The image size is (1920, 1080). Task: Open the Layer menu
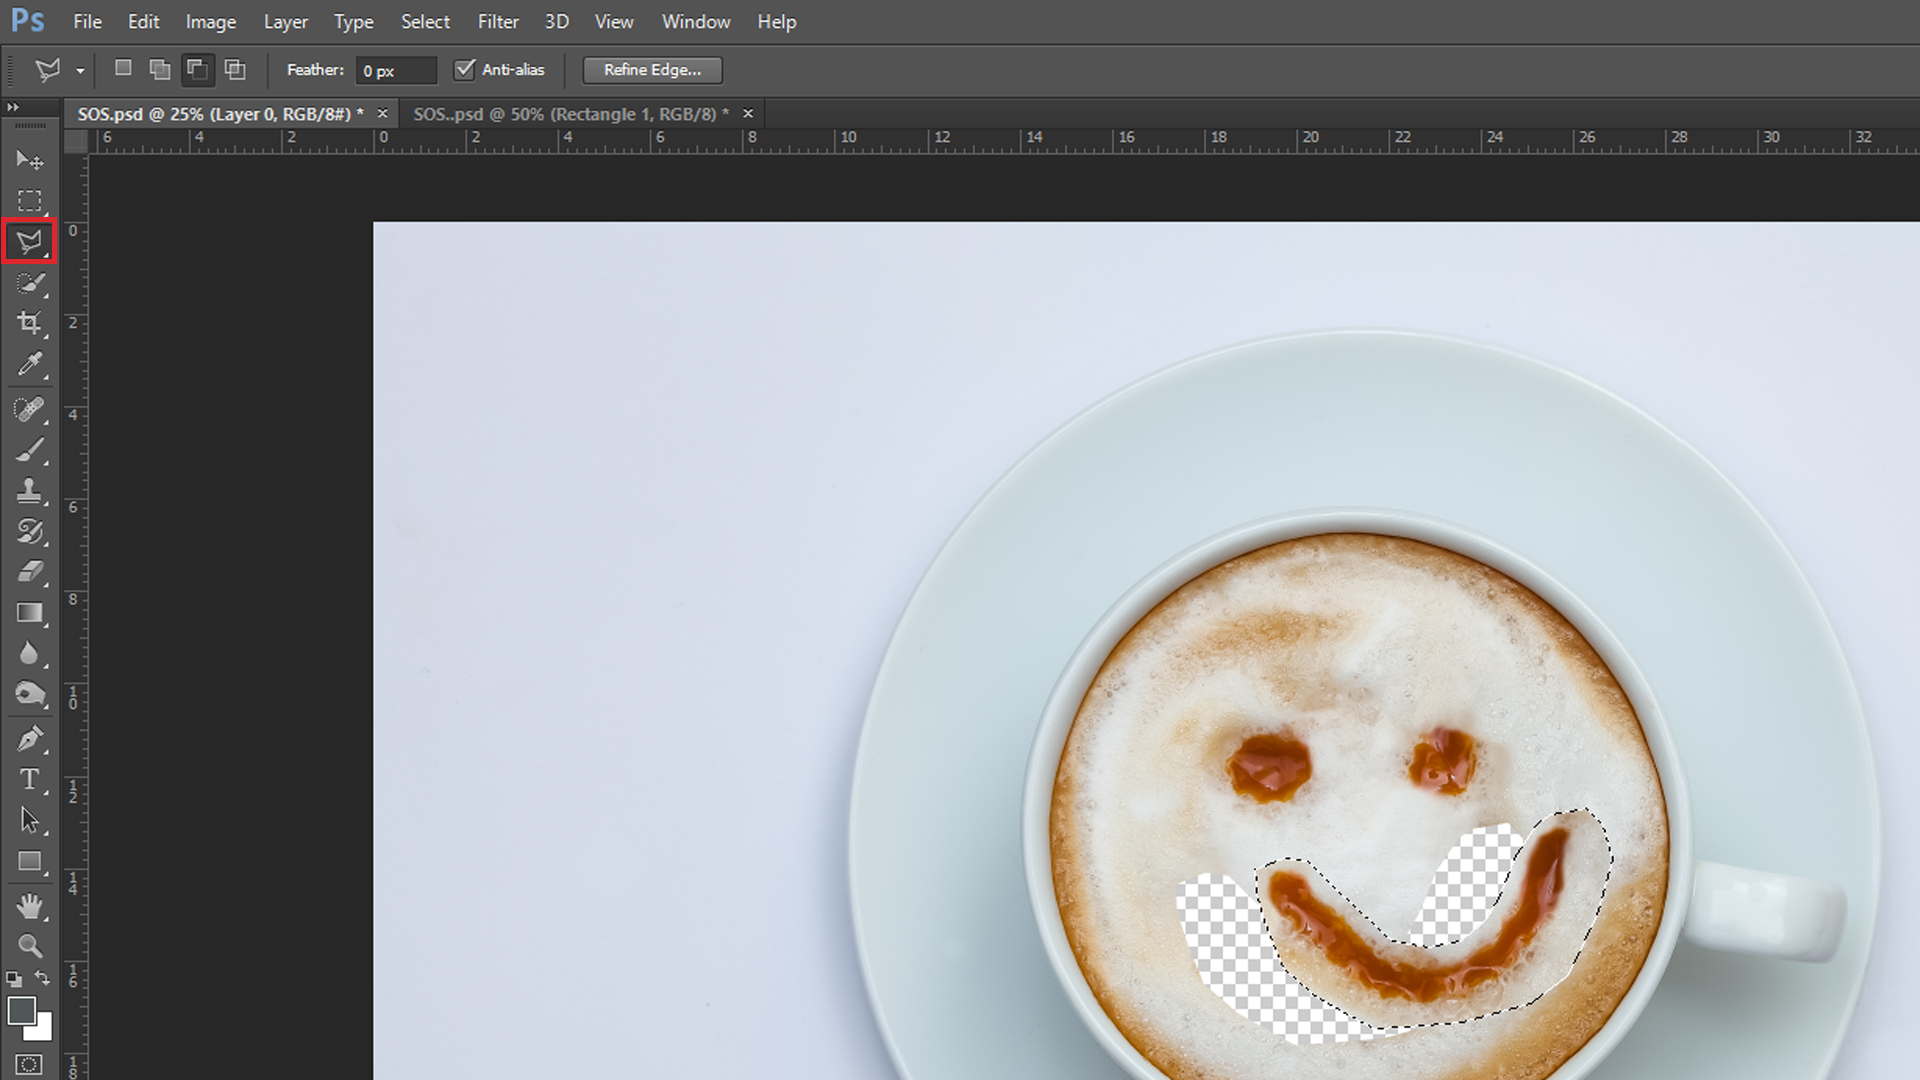click(285, 21)
